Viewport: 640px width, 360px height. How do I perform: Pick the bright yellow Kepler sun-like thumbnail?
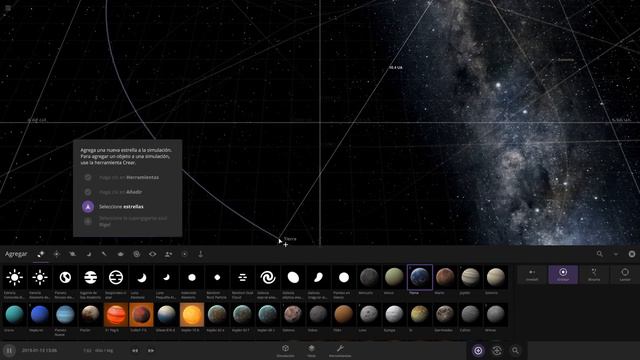pos(192,315)
